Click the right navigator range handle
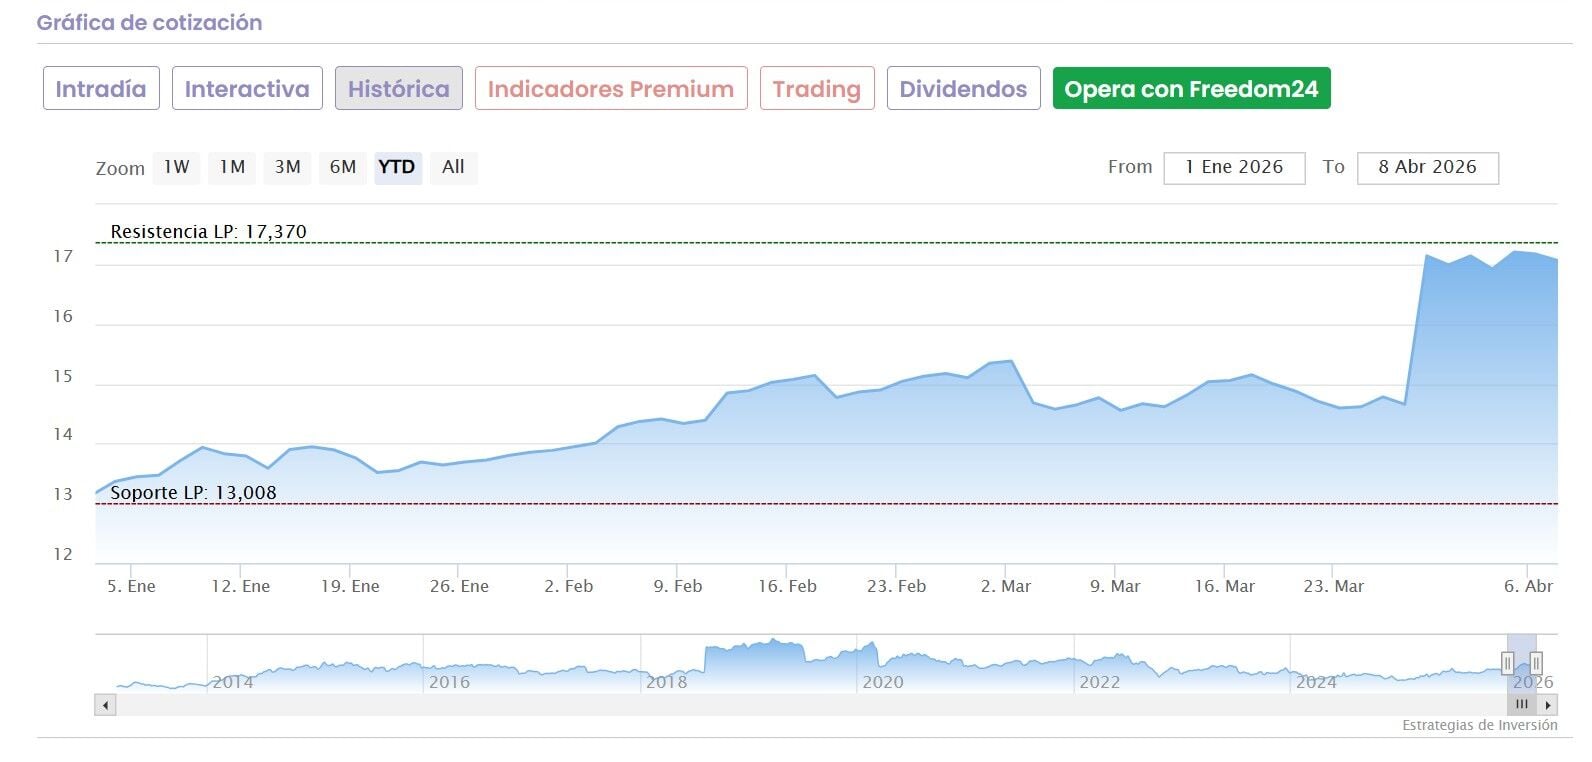The image size is (1592, 762). click(1536, 663)
